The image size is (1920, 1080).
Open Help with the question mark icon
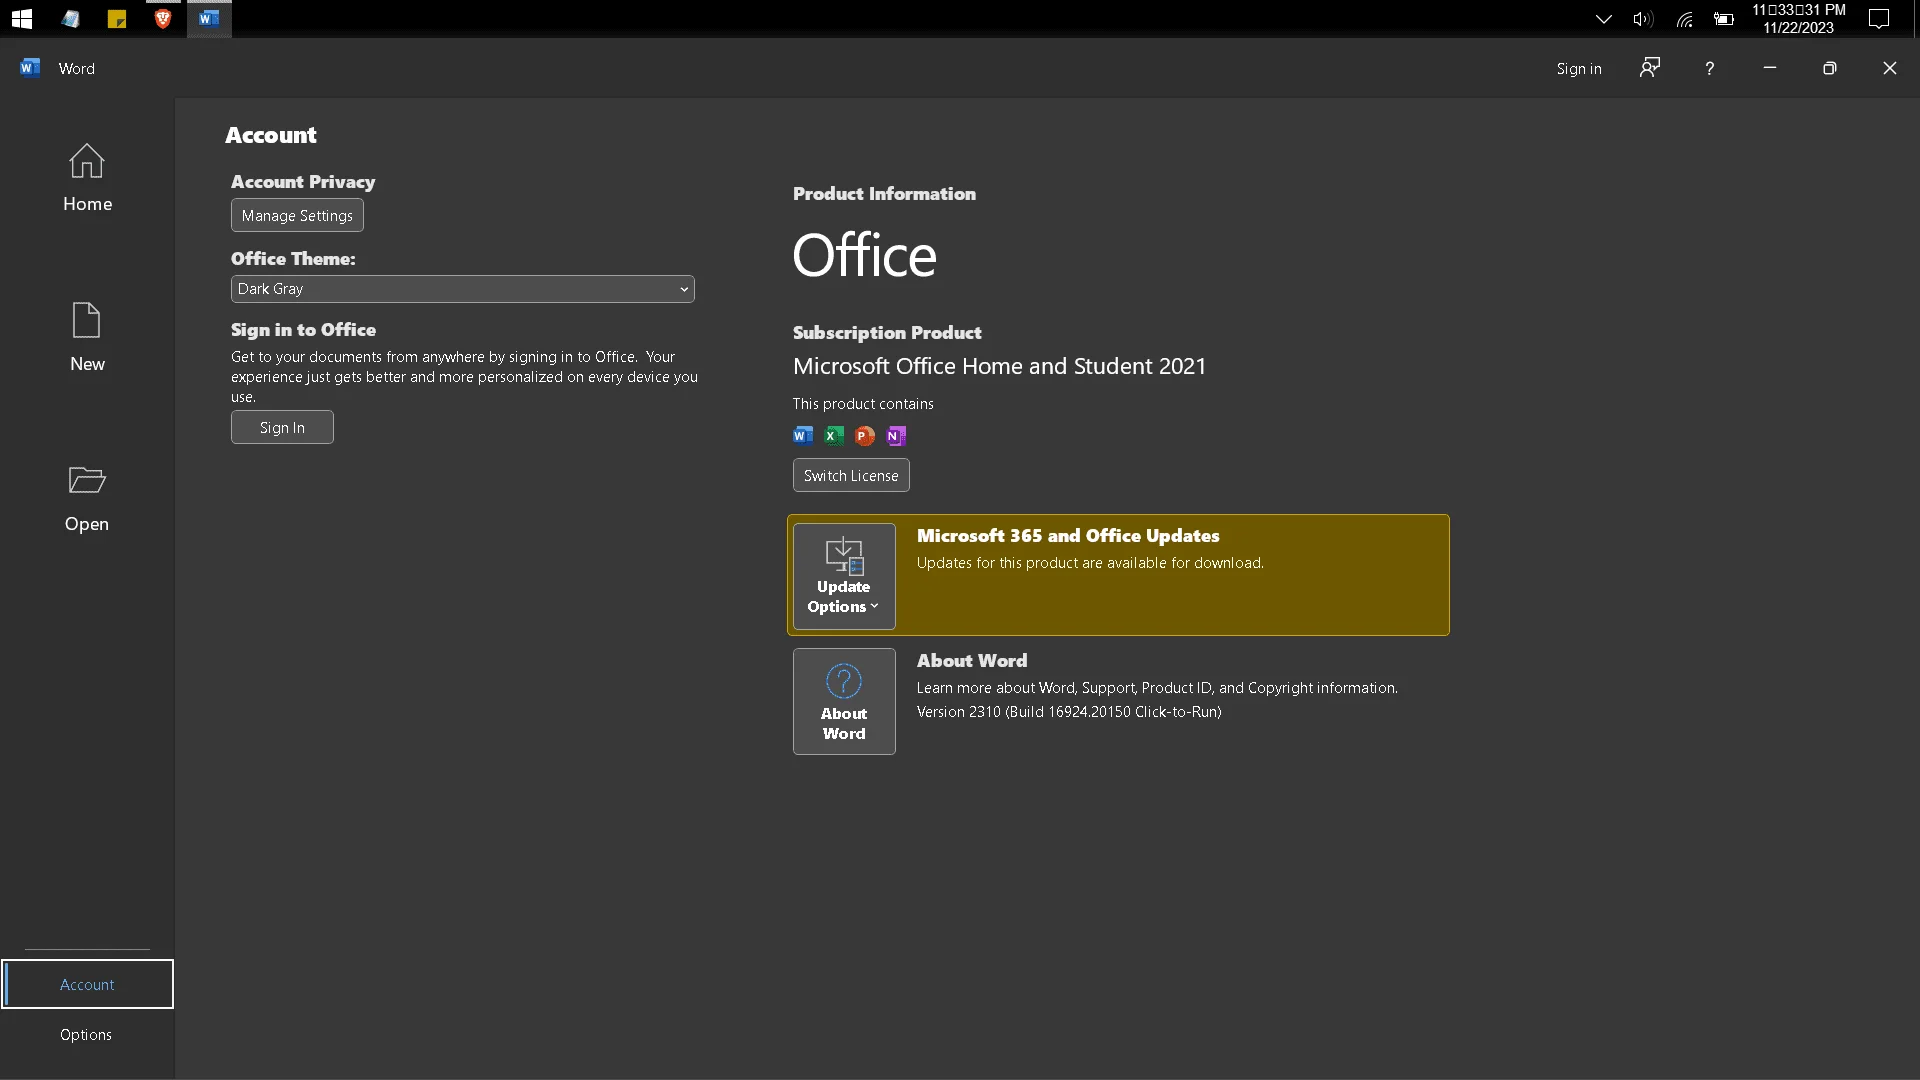pos(1710,68)
